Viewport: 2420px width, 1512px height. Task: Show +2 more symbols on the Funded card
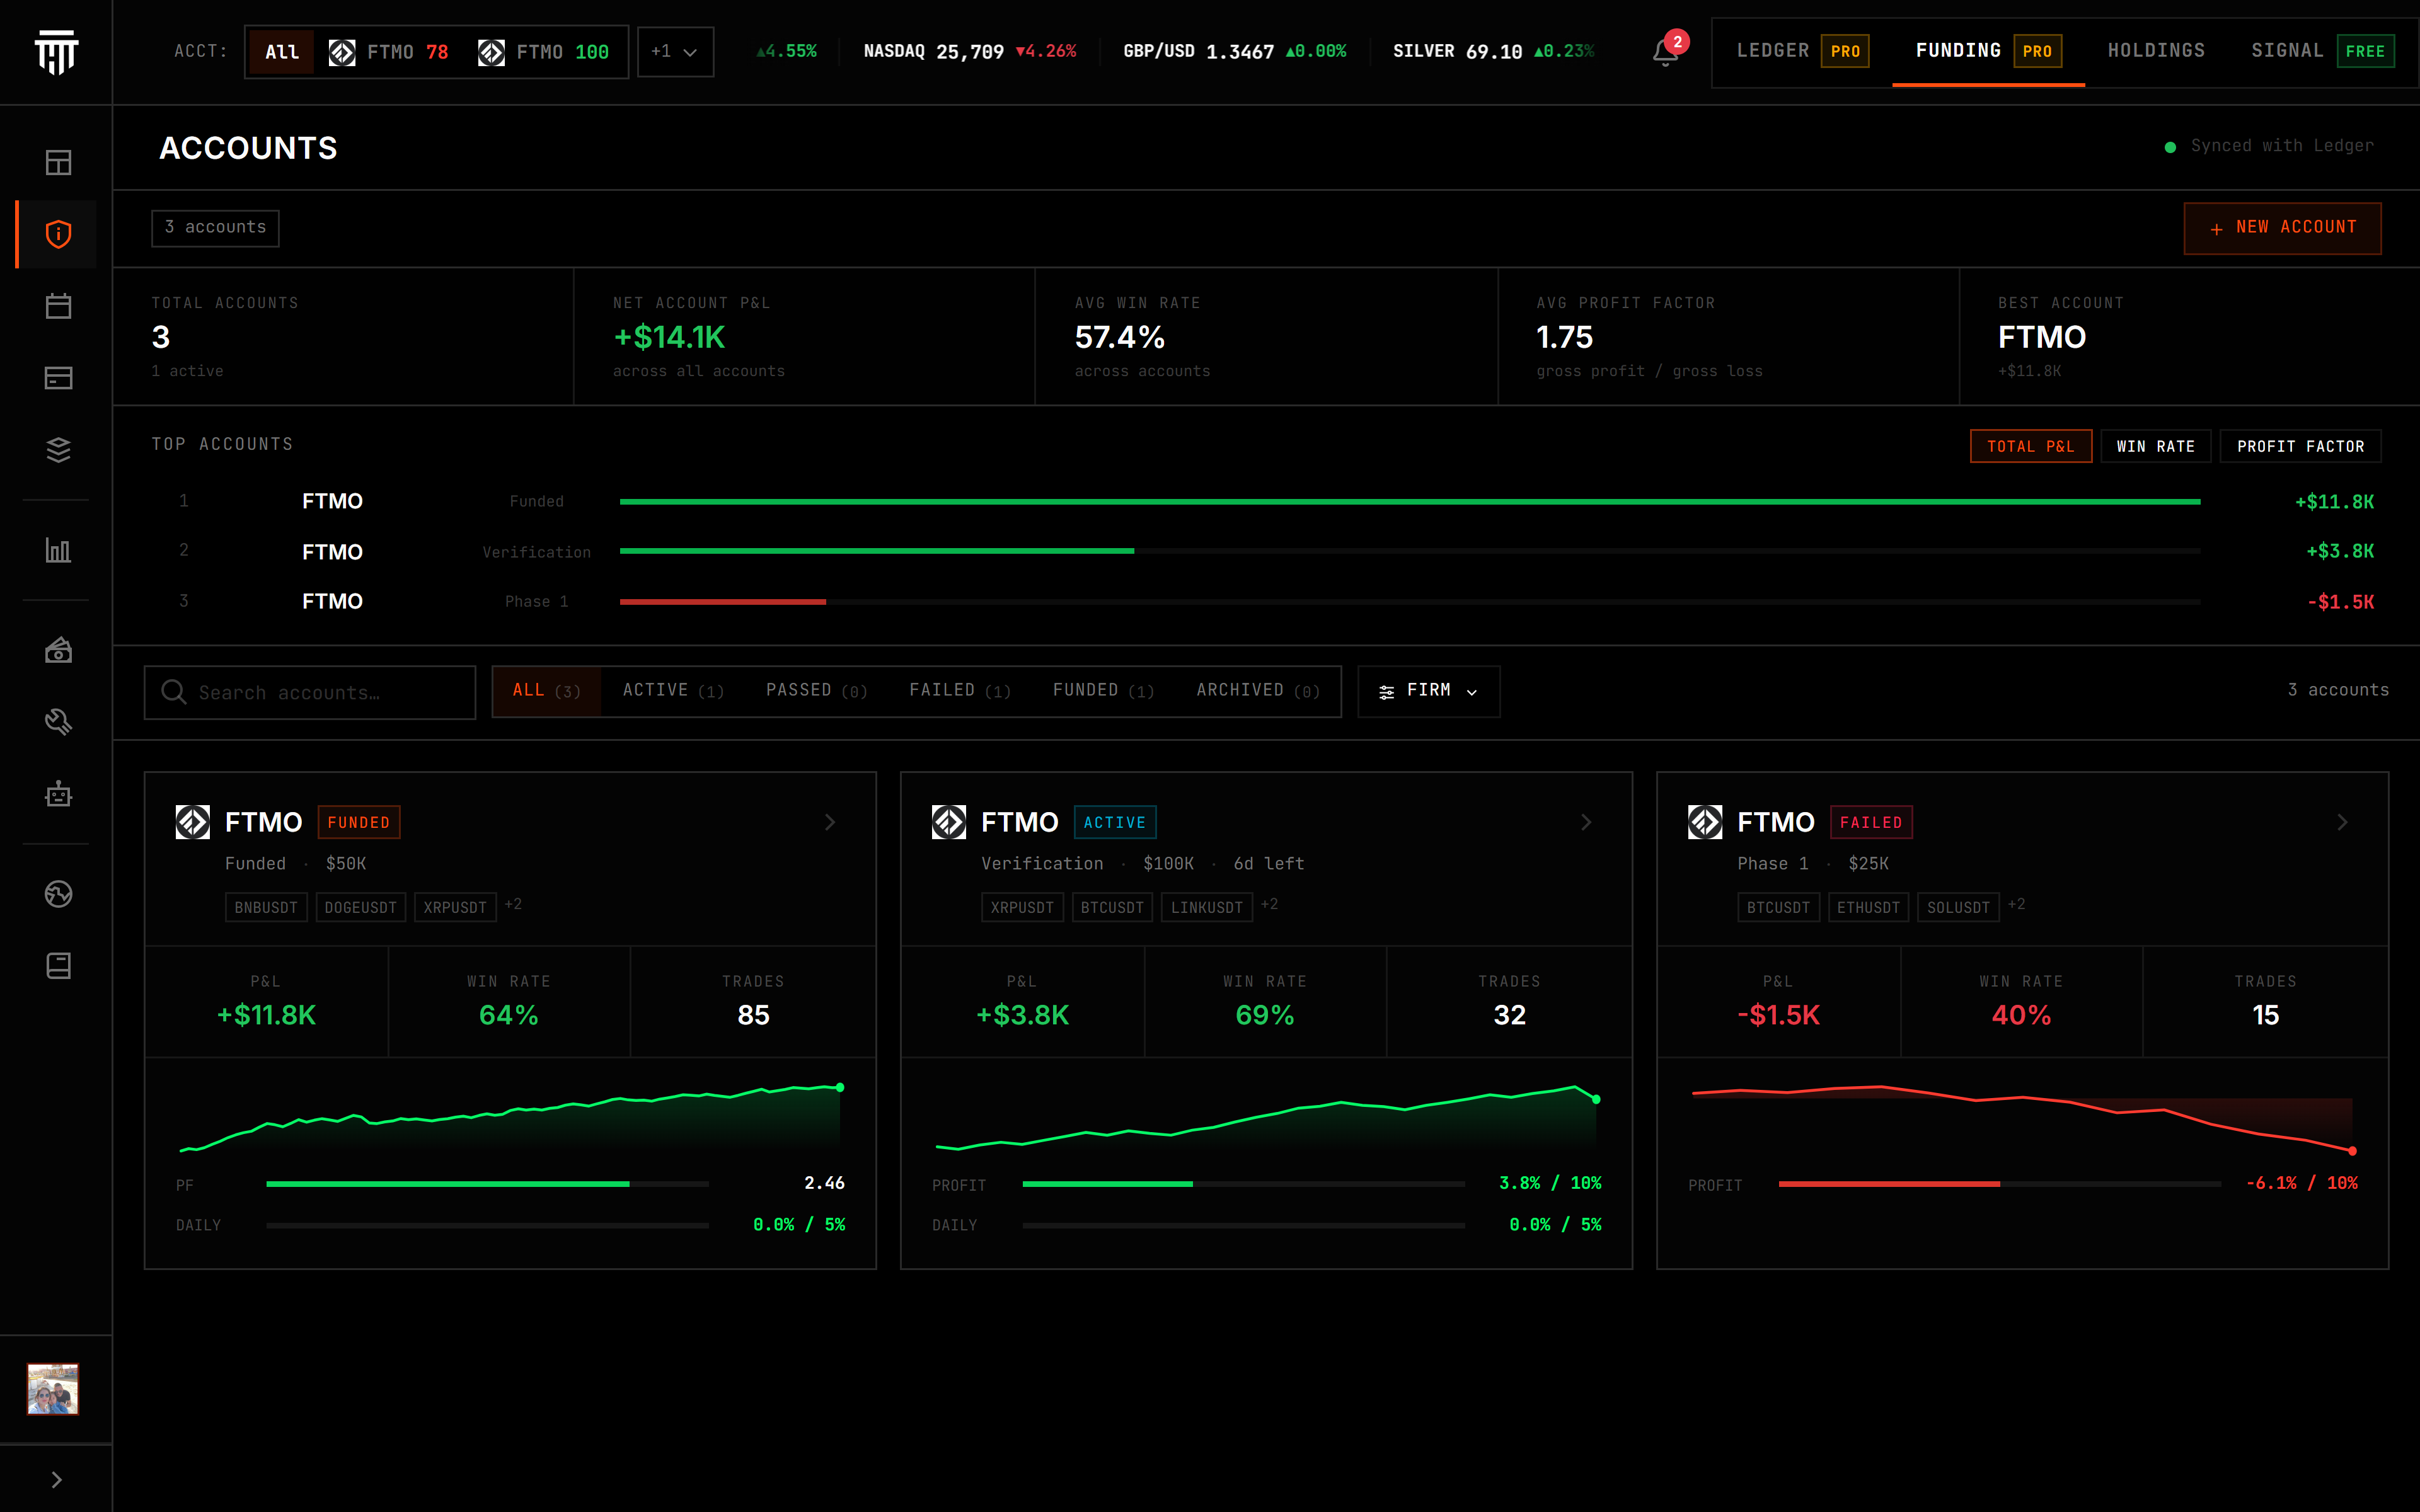click(513, 905)
